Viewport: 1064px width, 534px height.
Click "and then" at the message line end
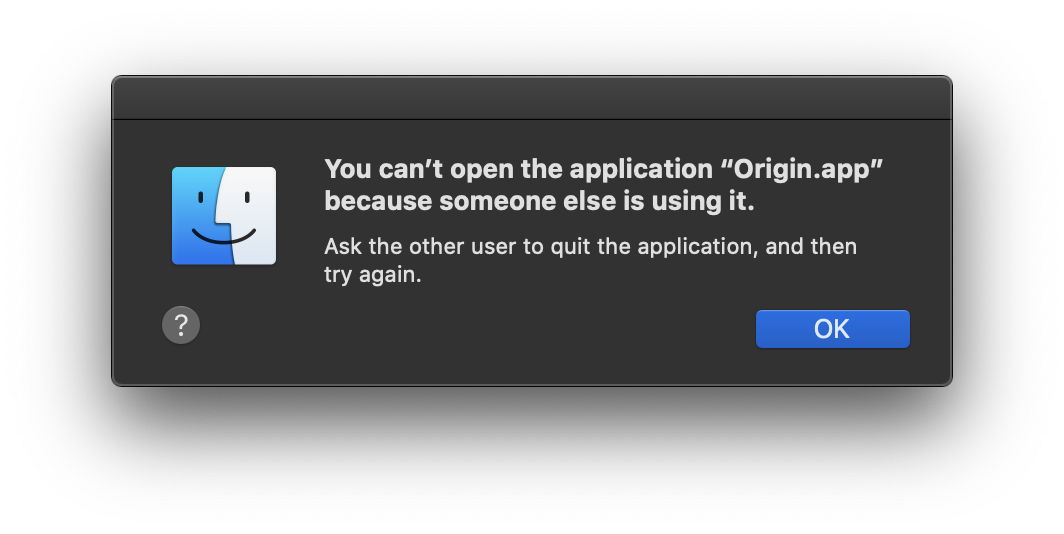[x=811, y=246]
